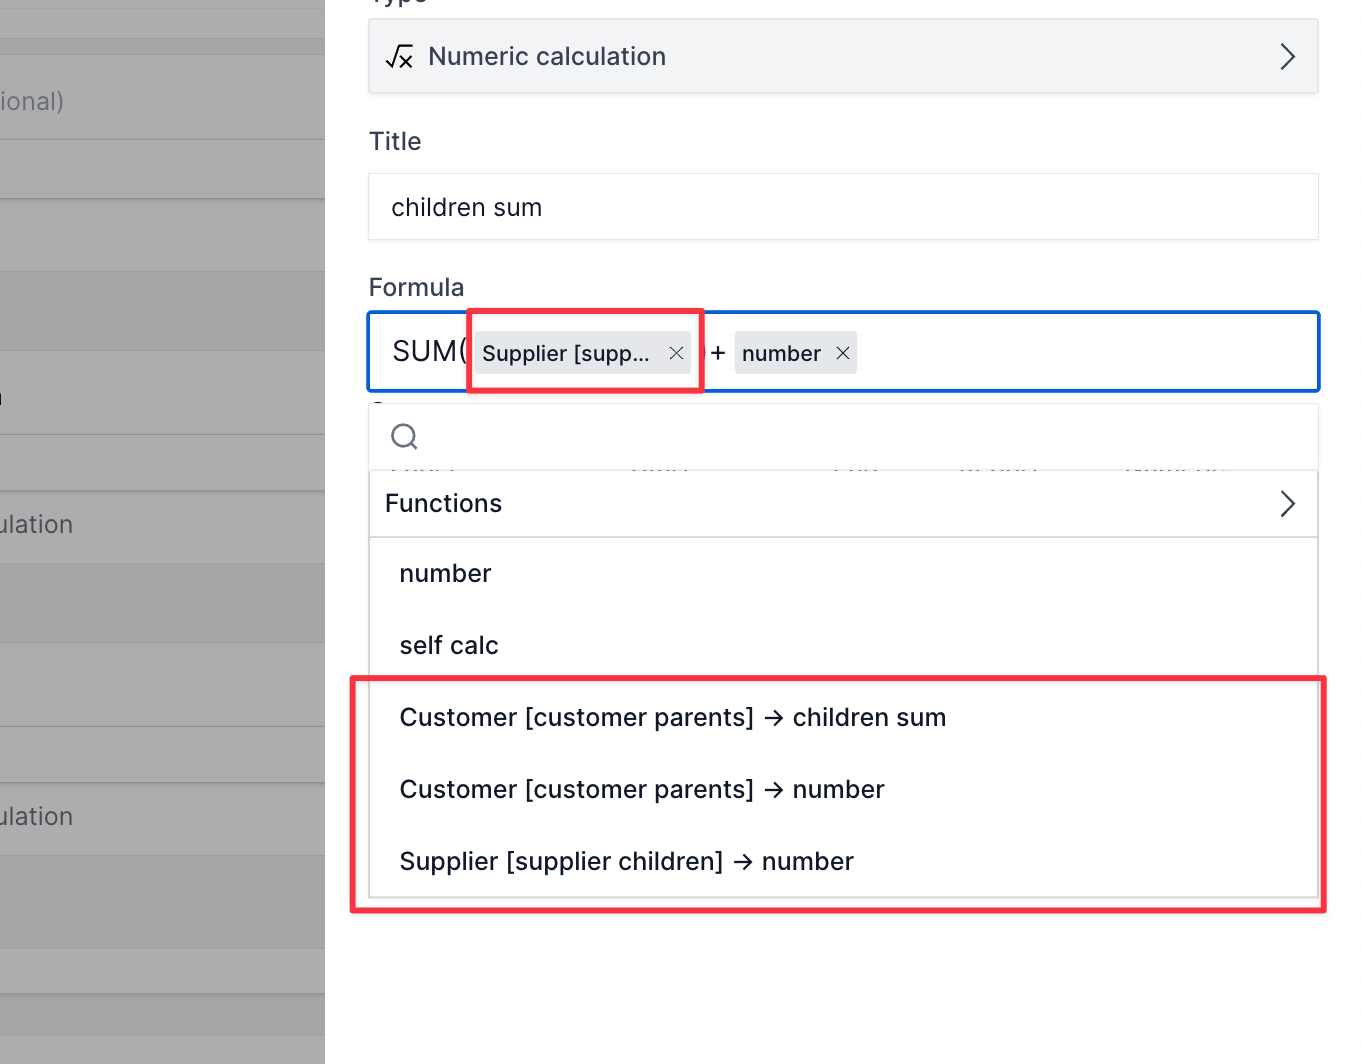
Task: Remove the Supplier chip from the formula
Action: pyautogui.click(x=676, y=353)
